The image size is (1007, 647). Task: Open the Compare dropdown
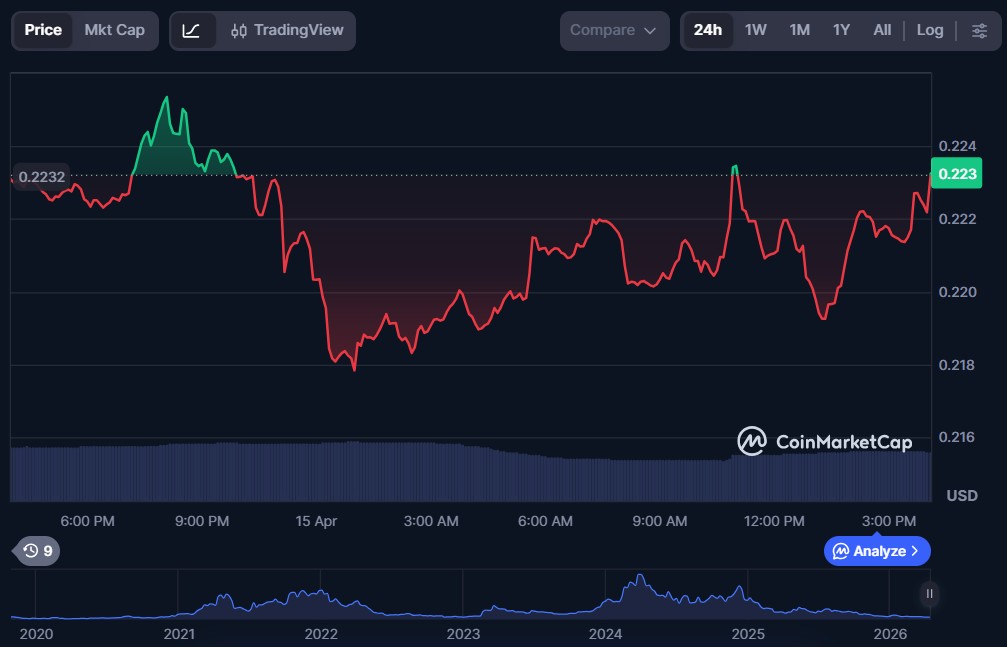click(614, 31)
